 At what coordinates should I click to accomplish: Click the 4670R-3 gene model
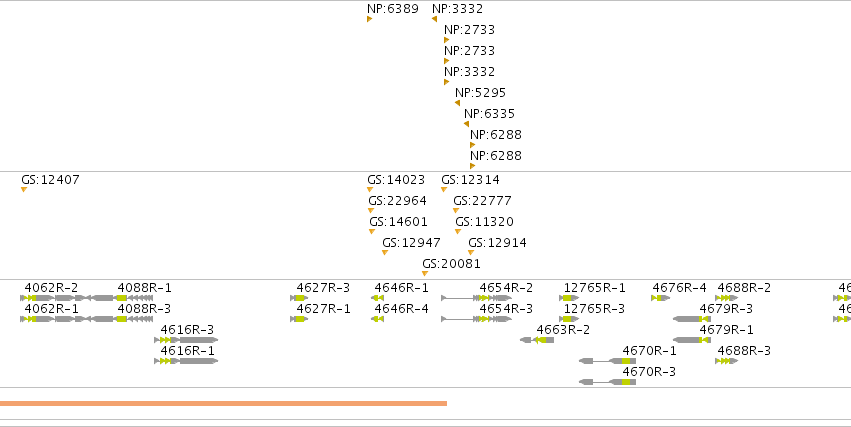607,383
